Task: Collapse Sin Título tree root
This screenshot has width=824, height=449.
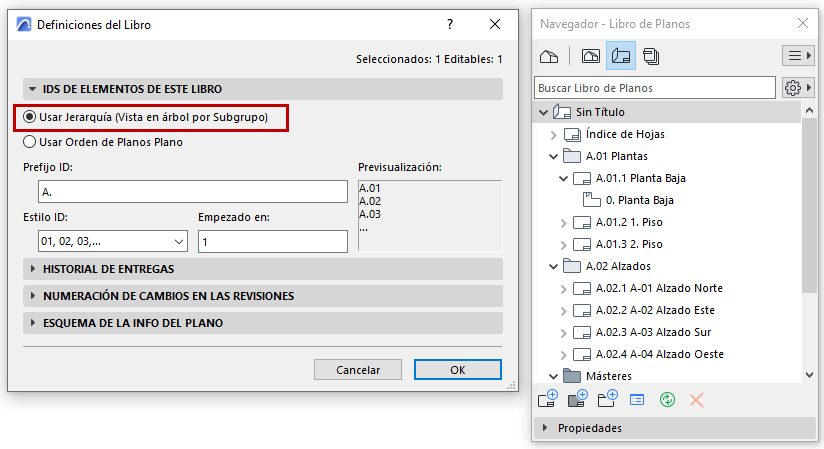Action: point(544,113)
